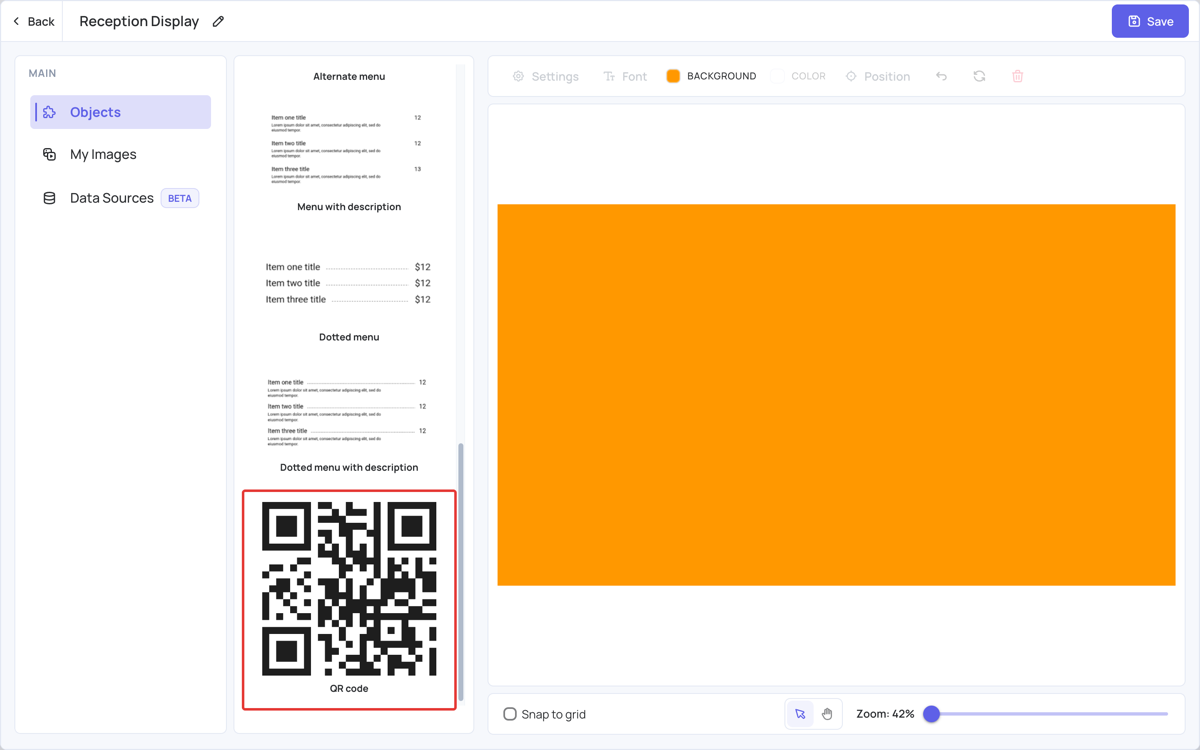Image resolution: width=1200 pixels, height=750 pixels.
Task: Add the QR code object
Action: [x=349, y=600]
